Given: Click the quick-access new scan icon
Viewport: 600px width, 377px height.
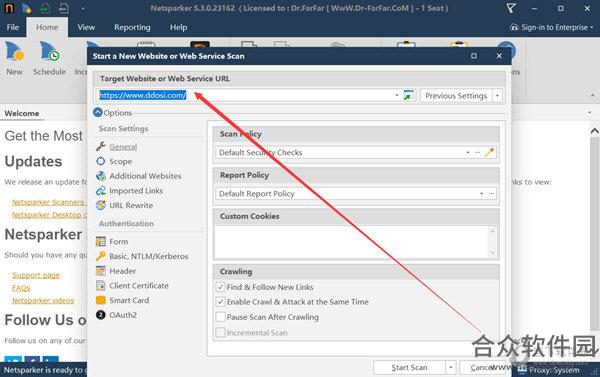Looking at the screenshot, I should coord(27,8).
